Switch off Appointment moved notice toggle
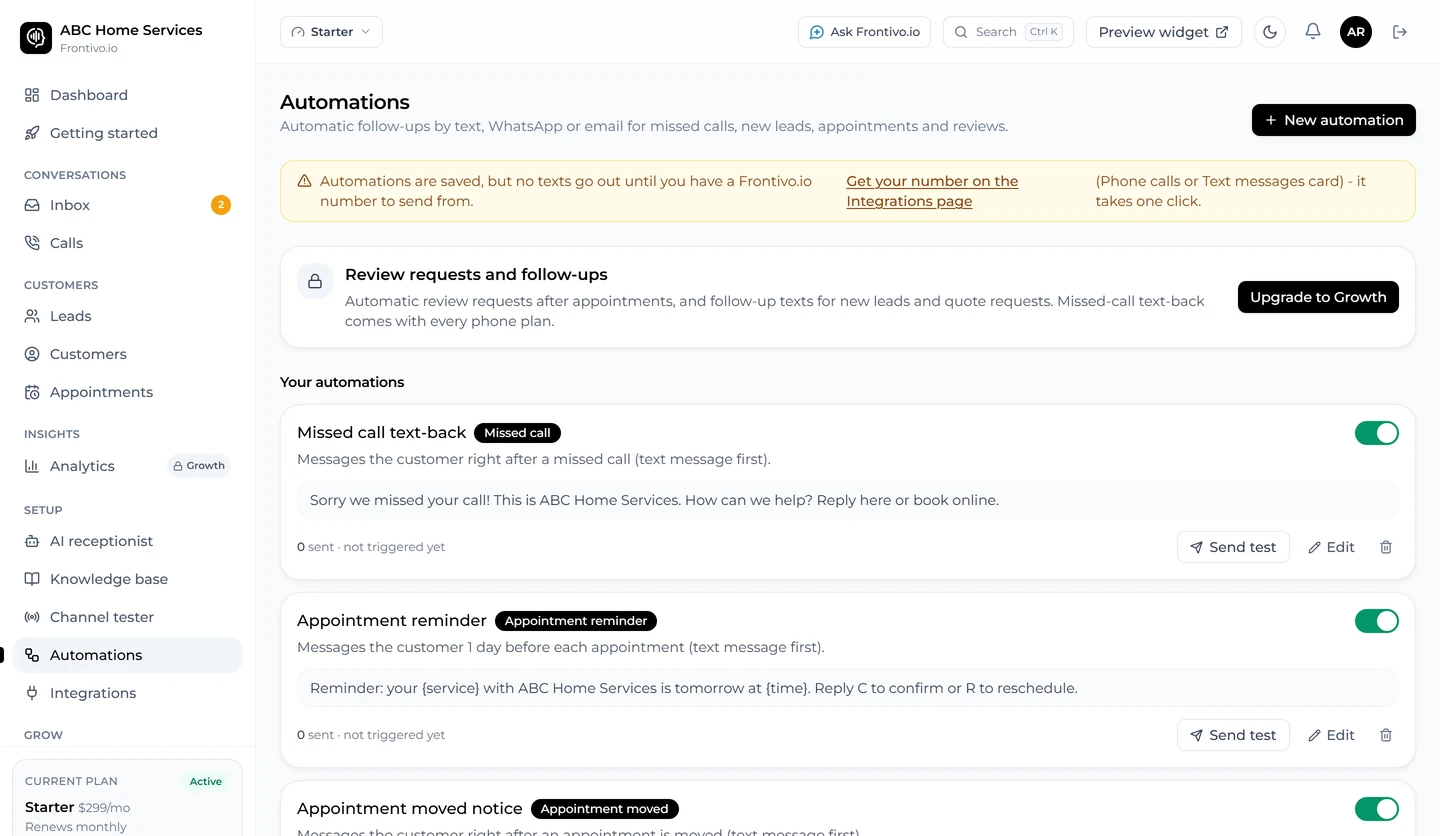Screen dimensions: 1440x836 1377,809
